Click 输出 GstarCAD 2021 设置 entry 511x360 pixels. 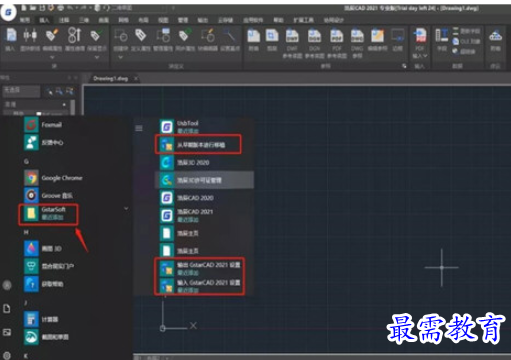[x=200, y=268]
